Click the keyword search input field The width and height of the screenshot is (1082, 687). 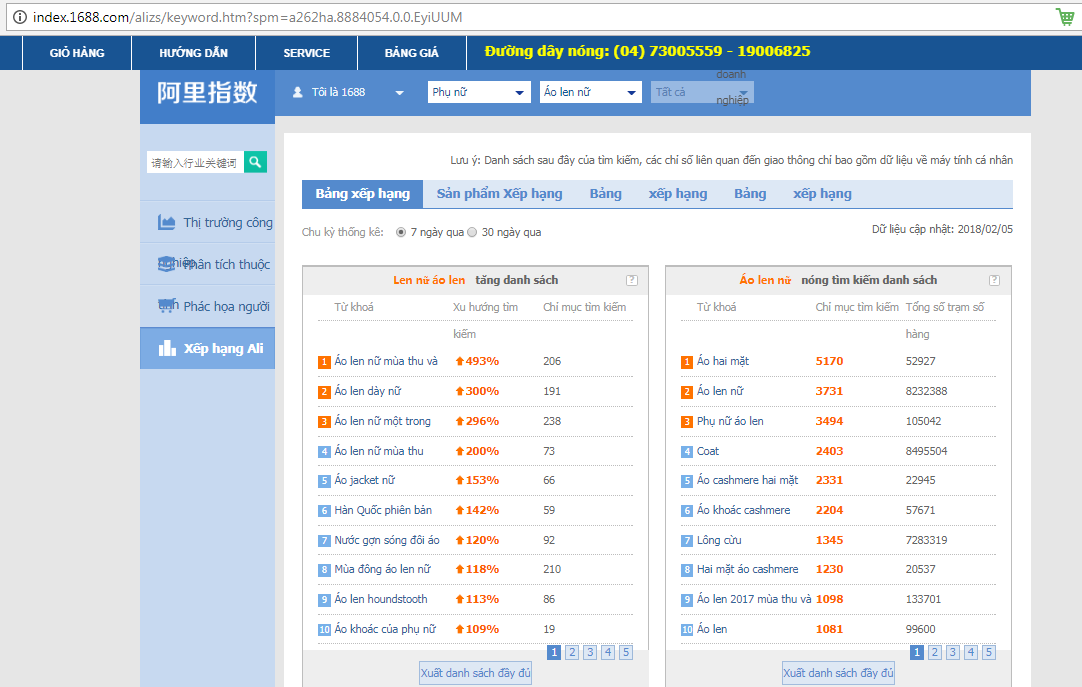coord(195,162)
